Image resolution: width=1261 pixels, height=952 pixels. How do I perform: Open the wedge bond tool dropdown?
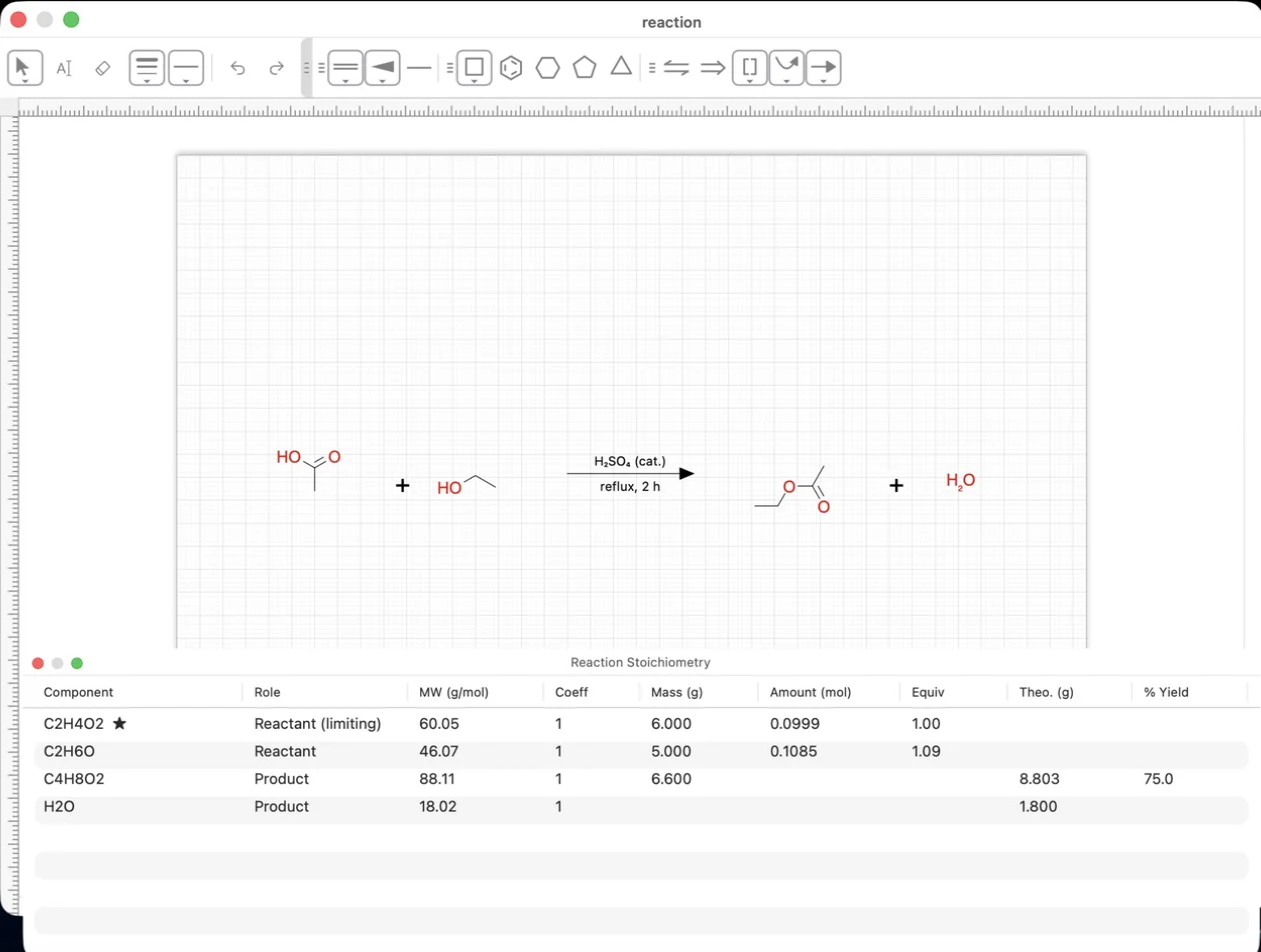point(382,68)
